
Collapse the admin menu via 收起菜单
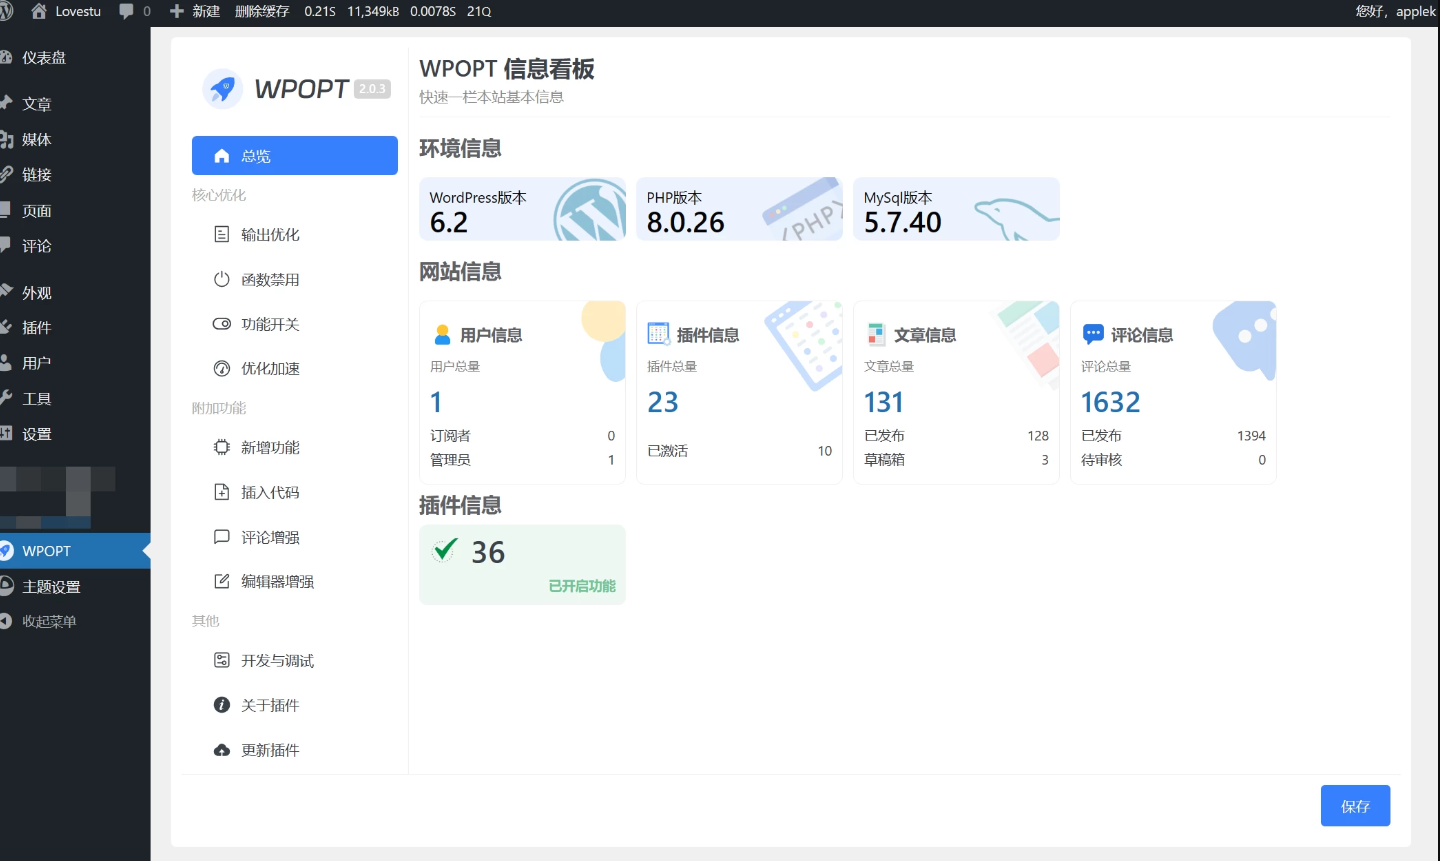pyautogui.click(x=48, y=622)
